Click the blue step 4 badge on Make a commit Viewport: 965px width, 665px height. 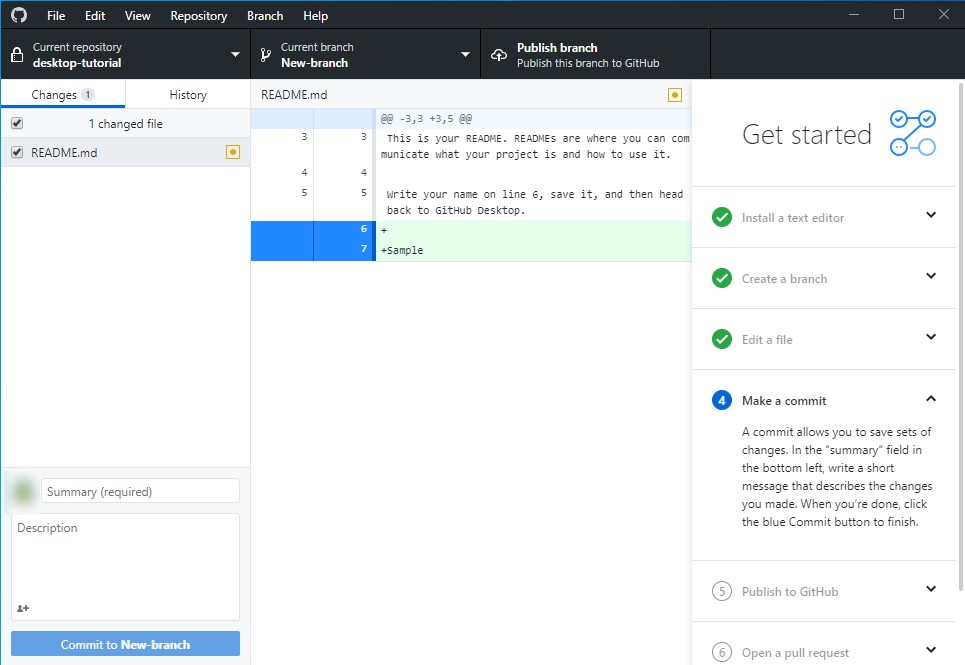click(721, 400)
